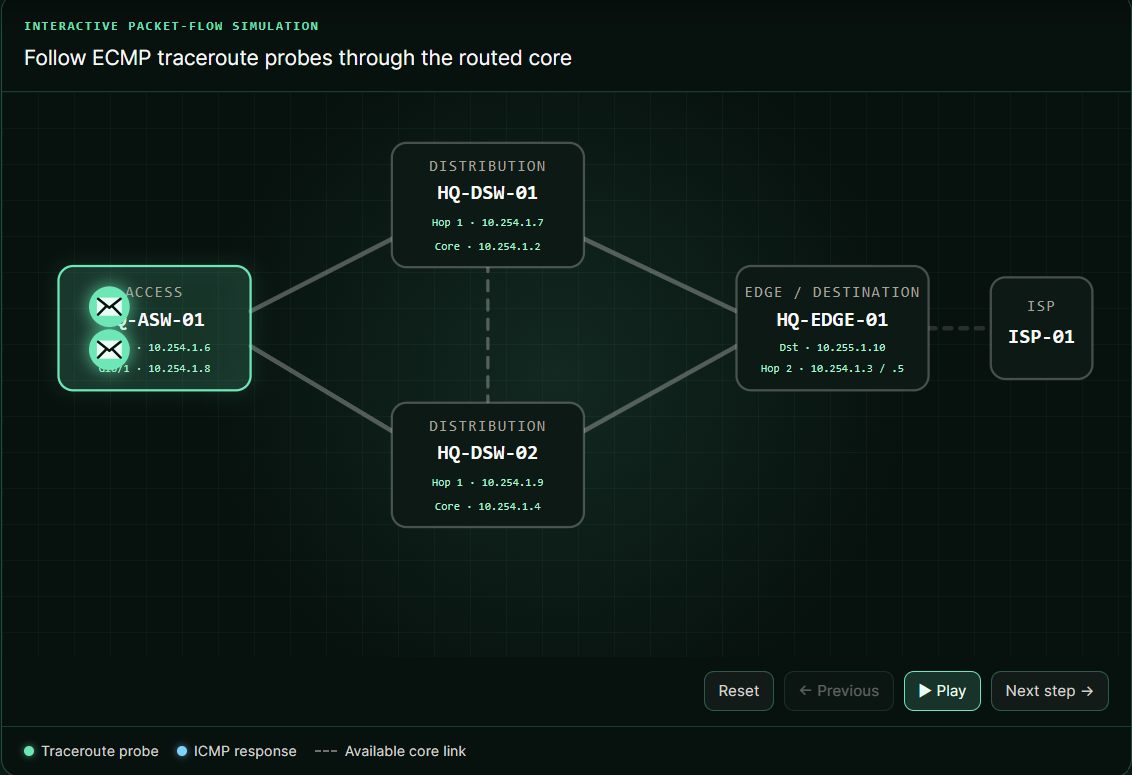Click the 'ISP' label above ISP-01
Image resolution: width=1132 pixels, height=775 pixels.
1041,306
